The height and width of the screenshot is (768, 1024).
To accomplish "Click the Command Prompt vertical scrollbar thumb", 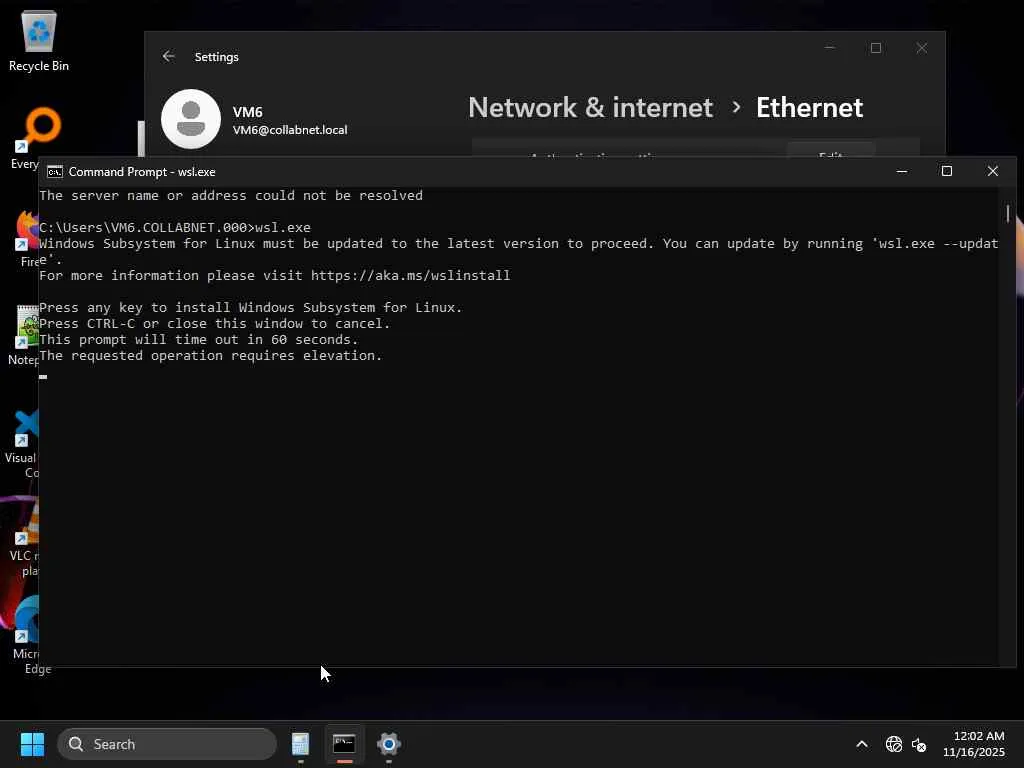I will coord(1008,214).
